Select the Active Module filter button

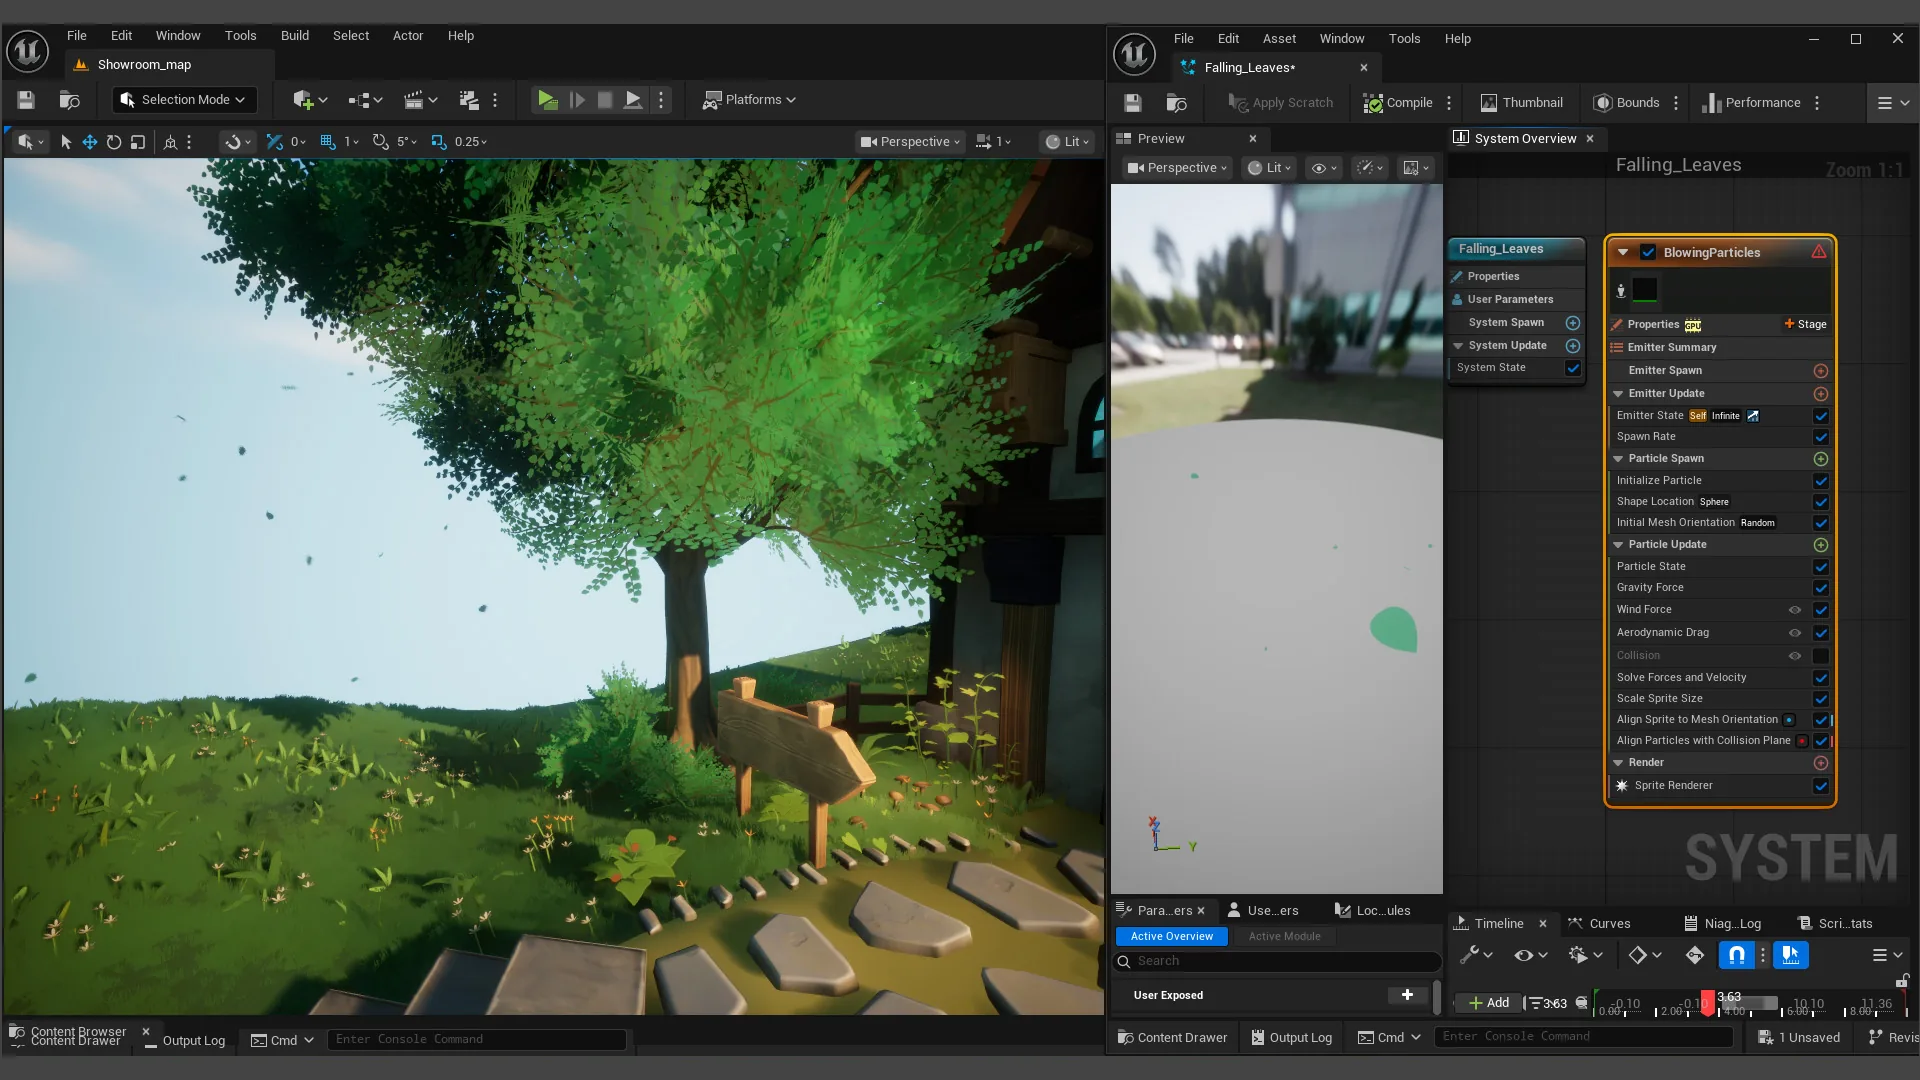[x=1284, y=937]
